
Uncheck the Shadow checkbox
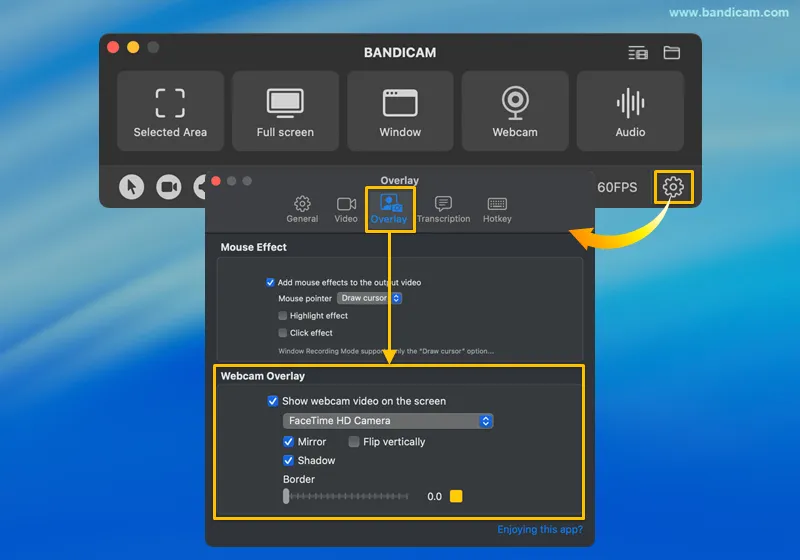click(x=288, y=461)
